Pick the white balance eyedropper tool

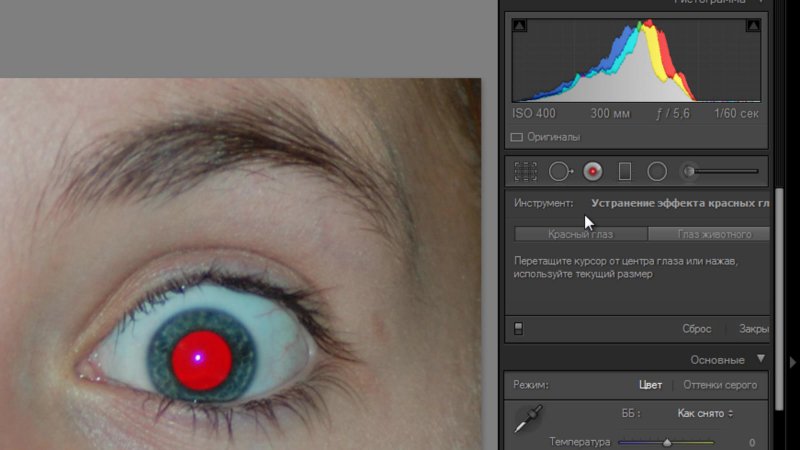(528, 420)
